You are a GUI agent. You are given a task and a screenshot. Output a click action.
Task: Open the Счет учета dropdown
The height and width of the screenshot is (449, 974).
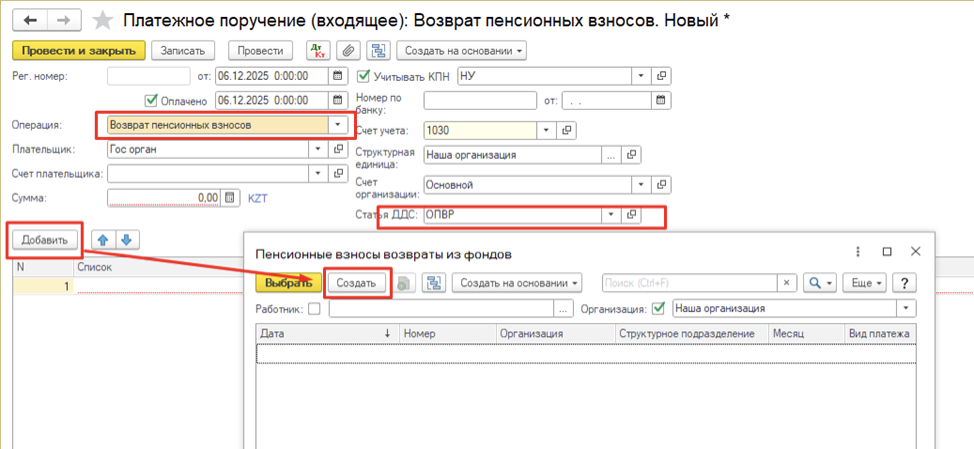(546, 130)
